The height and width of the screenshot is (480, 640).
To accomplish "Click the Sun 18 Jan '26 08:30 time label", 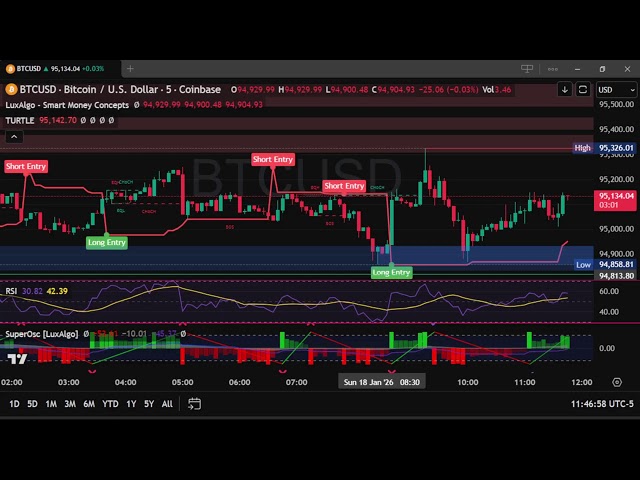I will tap(382, 382).
